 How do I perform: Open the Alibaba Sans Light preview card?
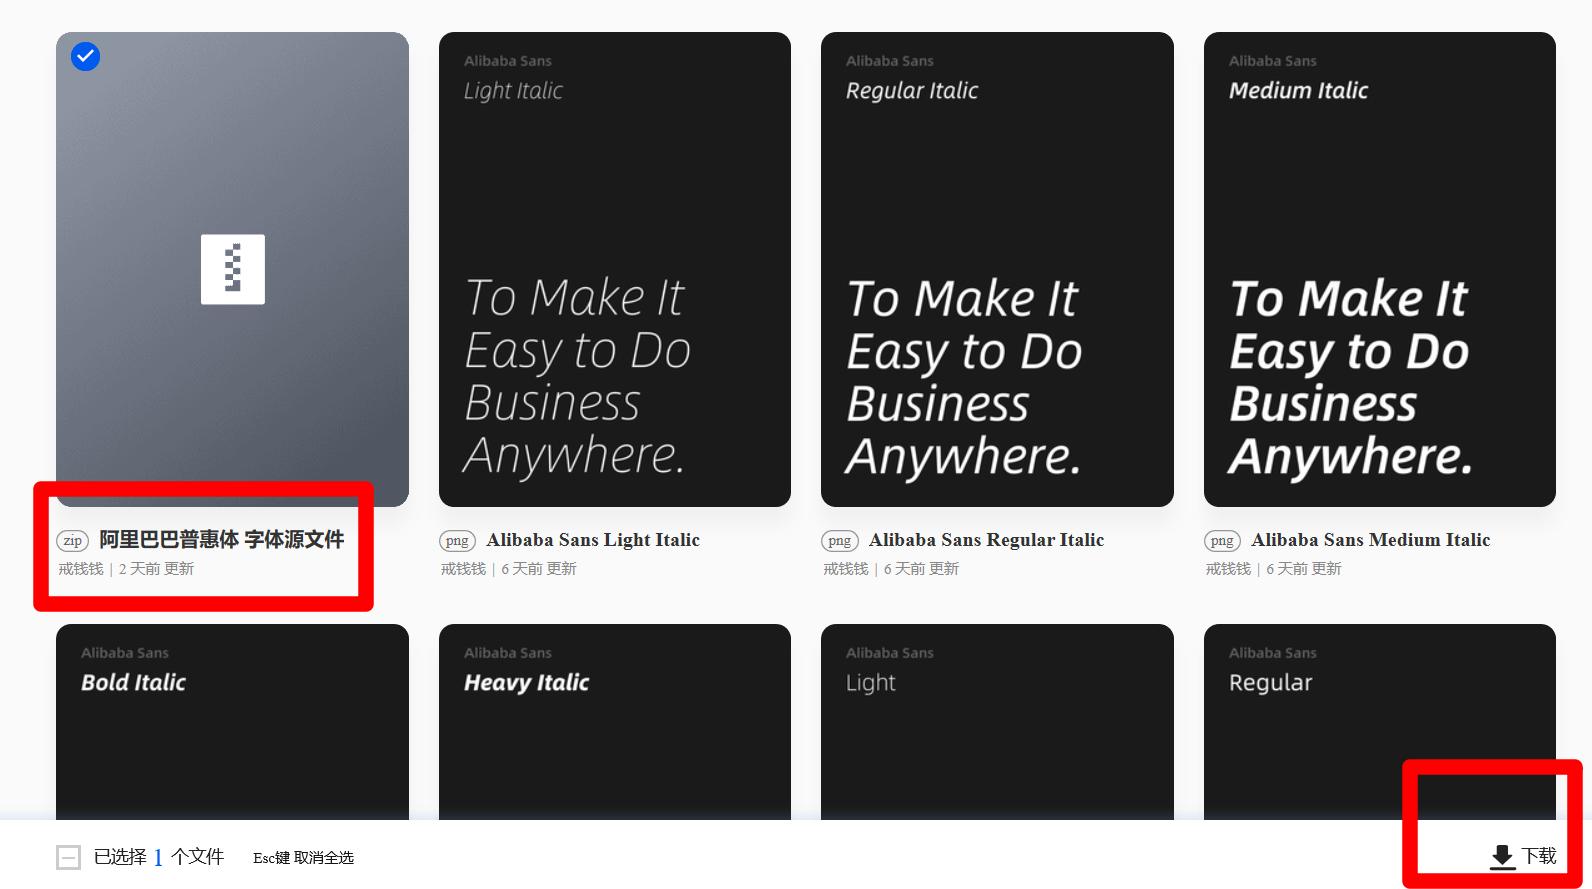click(x=996, y=722)
